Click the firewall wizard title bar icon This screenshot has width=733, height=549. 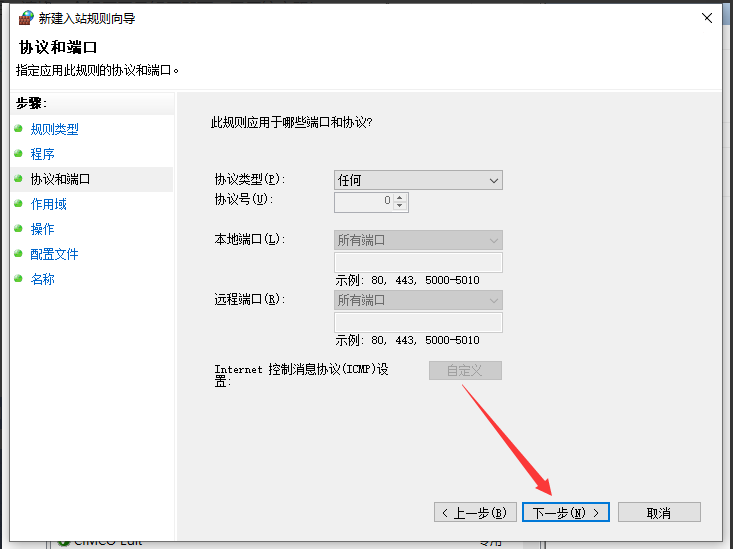coord(26,18)
